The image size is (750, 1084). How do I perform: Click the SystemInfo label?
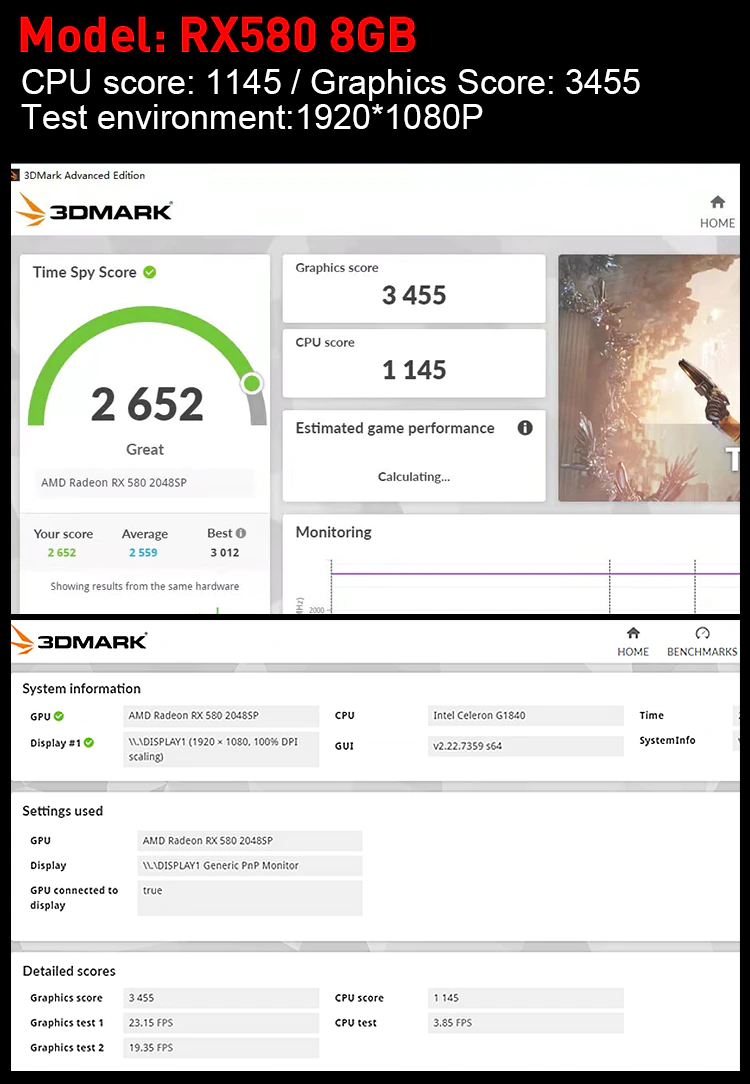(667, 740)
